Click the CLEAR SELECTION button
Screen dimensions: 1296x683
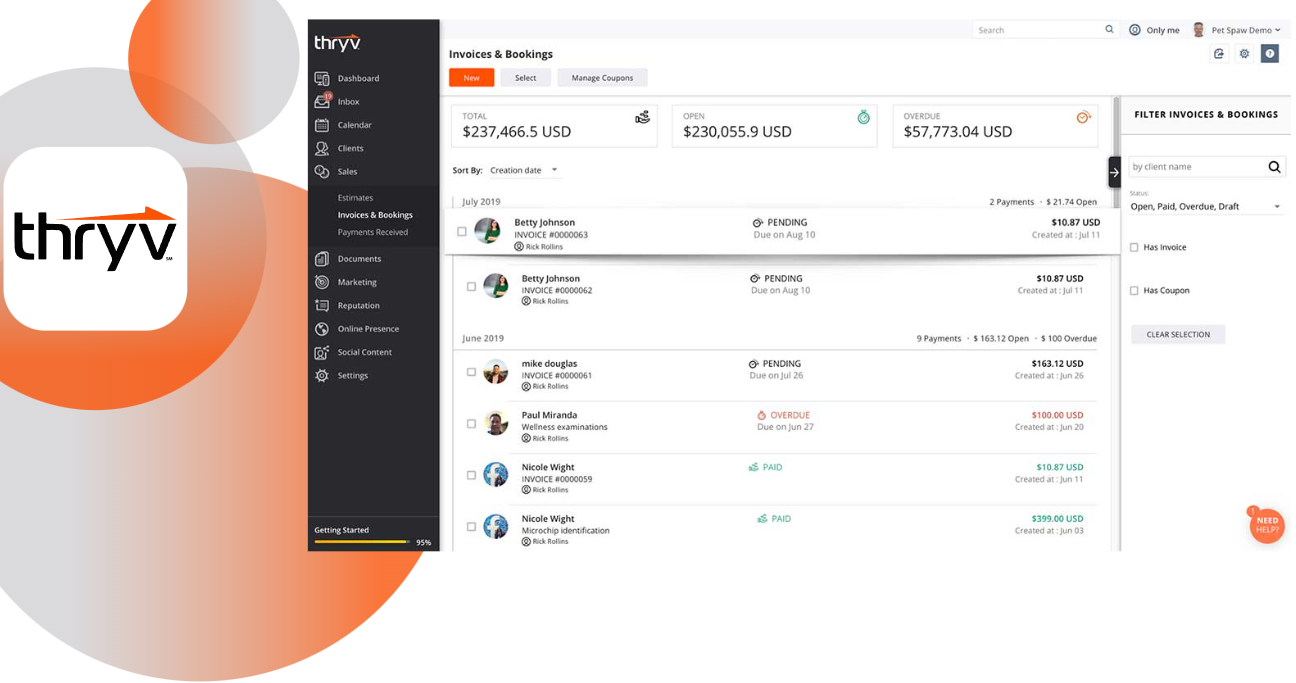coord(1178,335)
